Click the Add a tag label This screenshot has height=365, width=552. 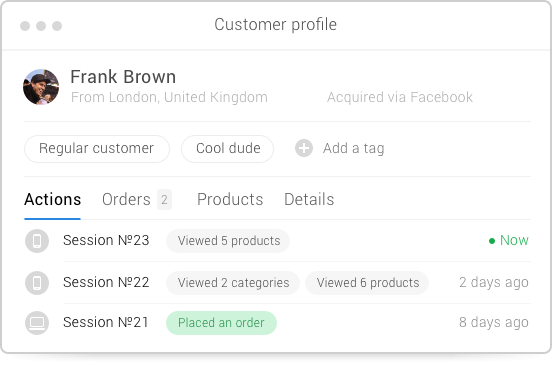[x=353, y=149]
